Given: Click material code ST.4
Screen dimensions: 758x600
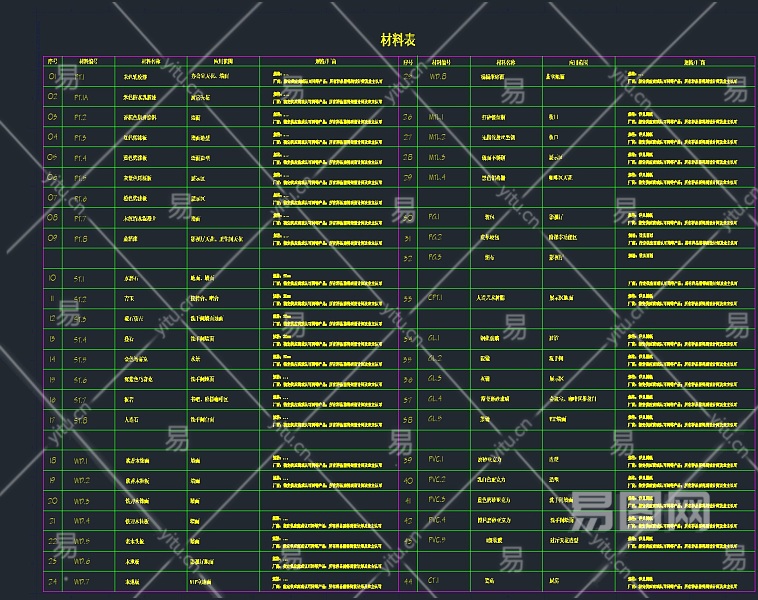Looking at the screenshot, I should (80, 340).
